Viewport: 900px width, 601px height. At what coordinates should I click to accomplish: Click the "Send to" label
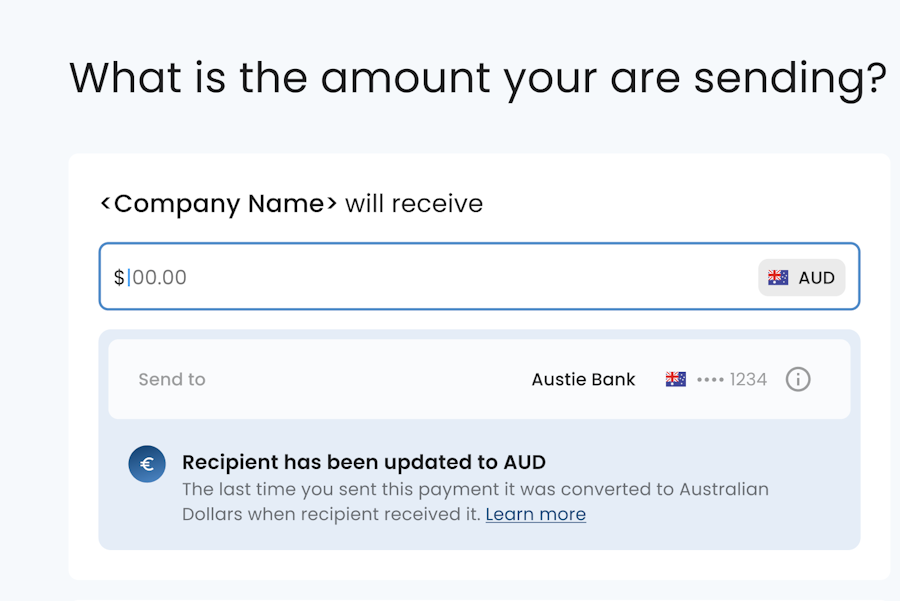pos(172,380)
